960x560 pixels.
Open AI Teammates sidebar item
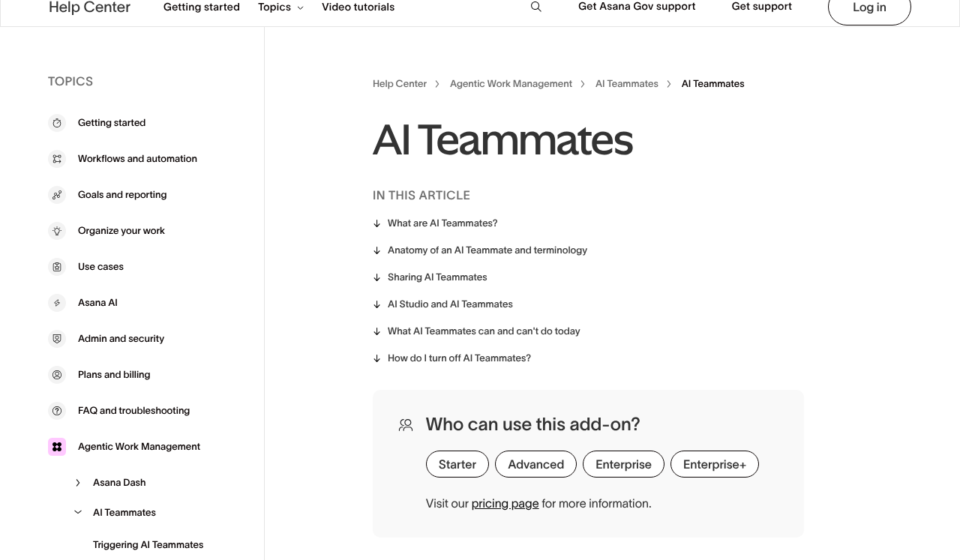pos(124,513)
